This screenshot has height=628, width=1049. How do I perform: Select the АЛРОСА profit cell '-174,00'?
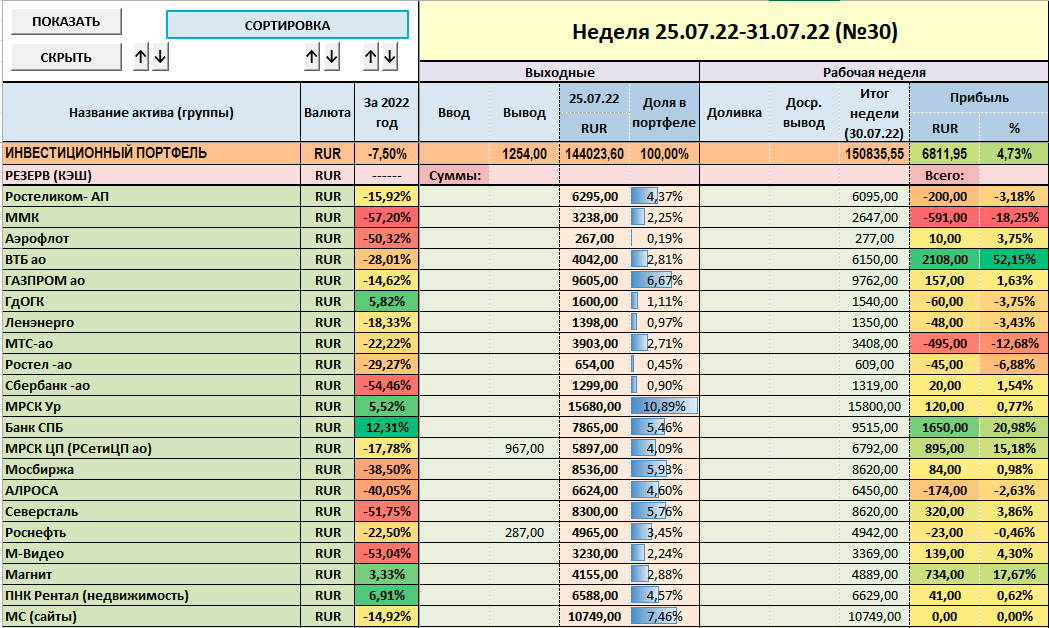pos(944,490)
